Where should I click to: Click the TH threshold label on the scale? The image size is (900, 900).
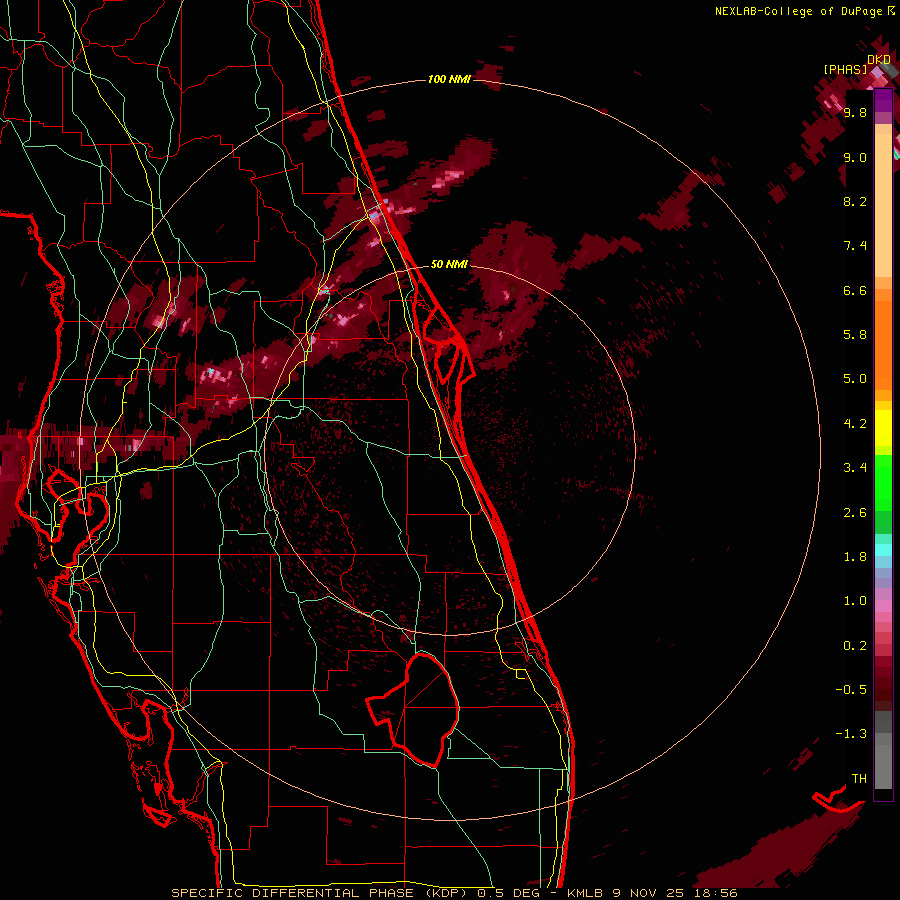tap(859, 779)
